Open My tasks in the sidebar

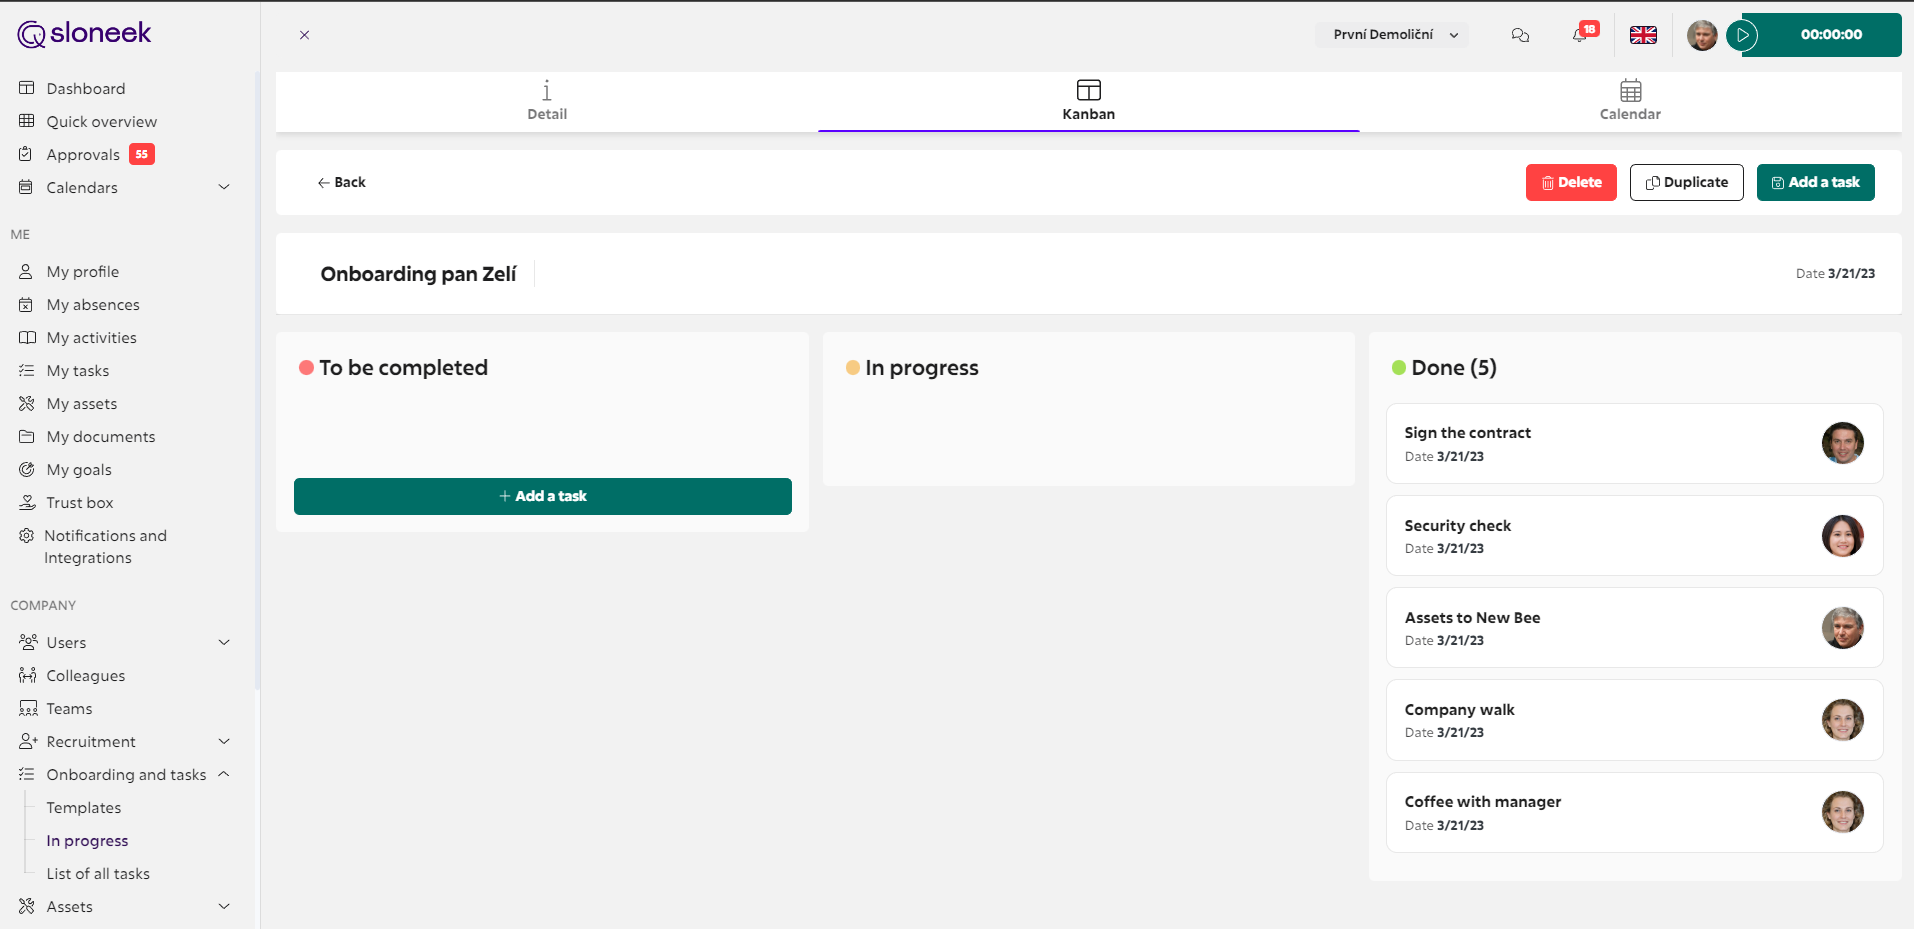78,371
